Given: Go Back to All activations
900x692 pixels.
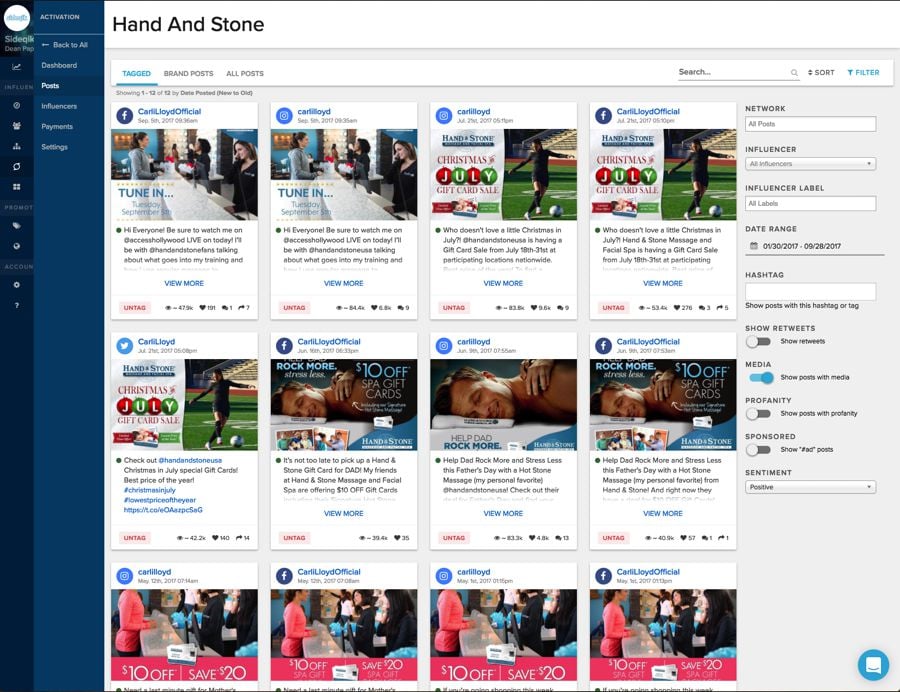Looking at the screenshot, I should pyautogui.click(x=65, y=45).
